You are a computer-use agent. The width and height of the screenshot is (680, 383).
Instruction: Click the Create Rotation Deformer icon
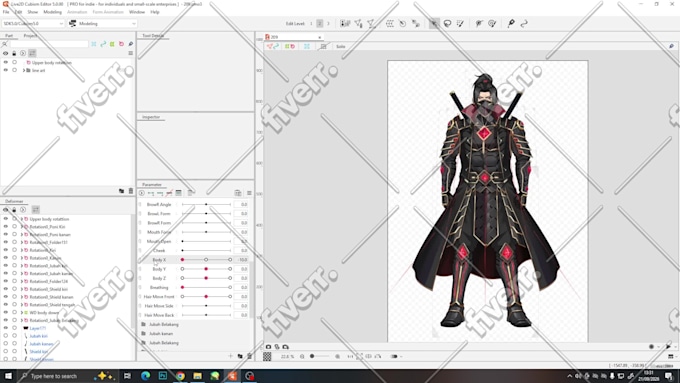402,23
